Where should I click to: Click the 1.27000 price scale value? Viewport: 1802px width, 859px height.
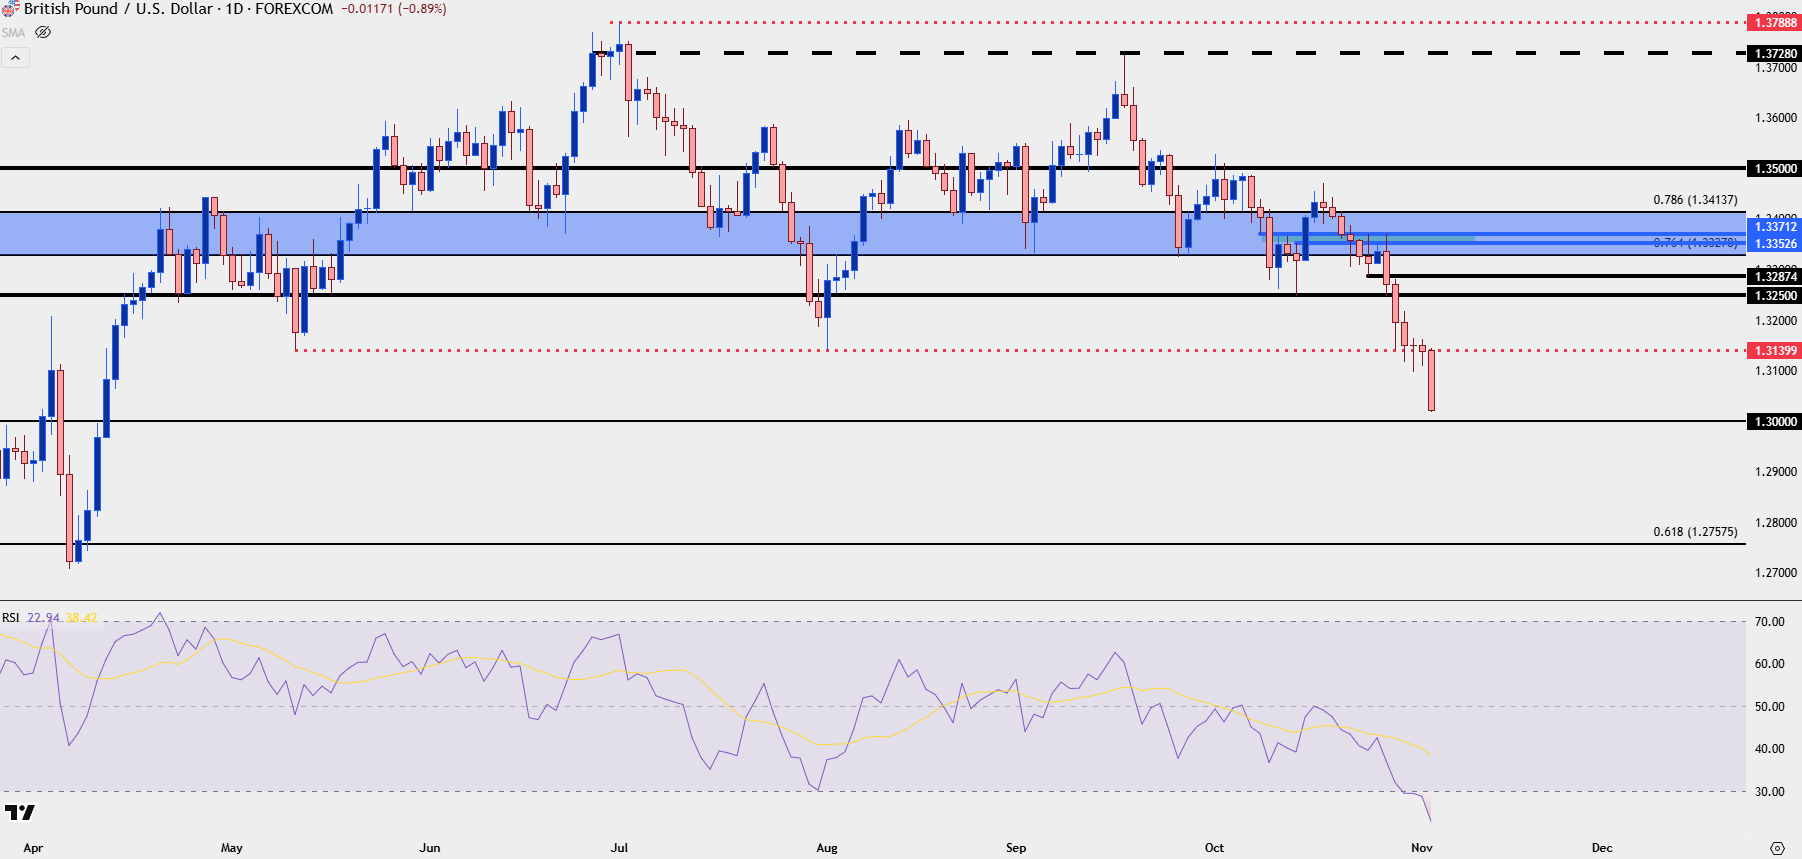[x=1776, y=572]
